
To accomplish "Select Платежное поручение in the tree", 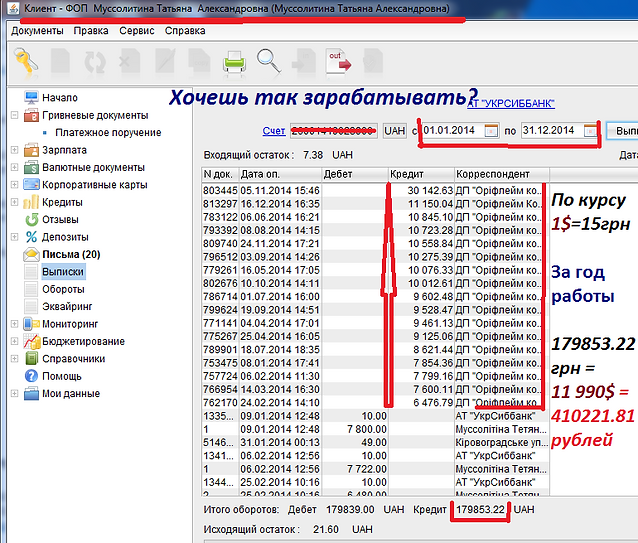I will [108, 133].
